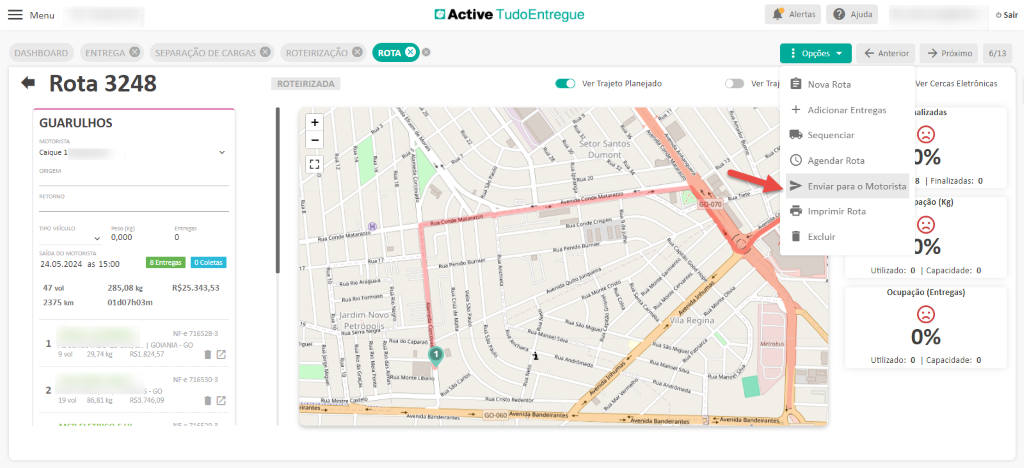Click the small gray close-all tabs icon
The width and height of the screenshot is (1024, 468).
426,53
